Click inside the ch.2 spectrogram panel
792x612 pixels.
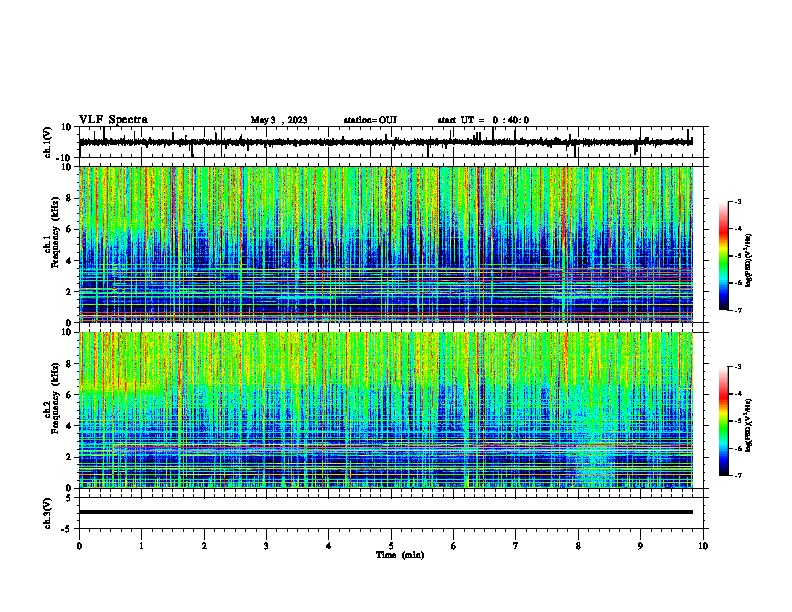click(x=385, y=410)
